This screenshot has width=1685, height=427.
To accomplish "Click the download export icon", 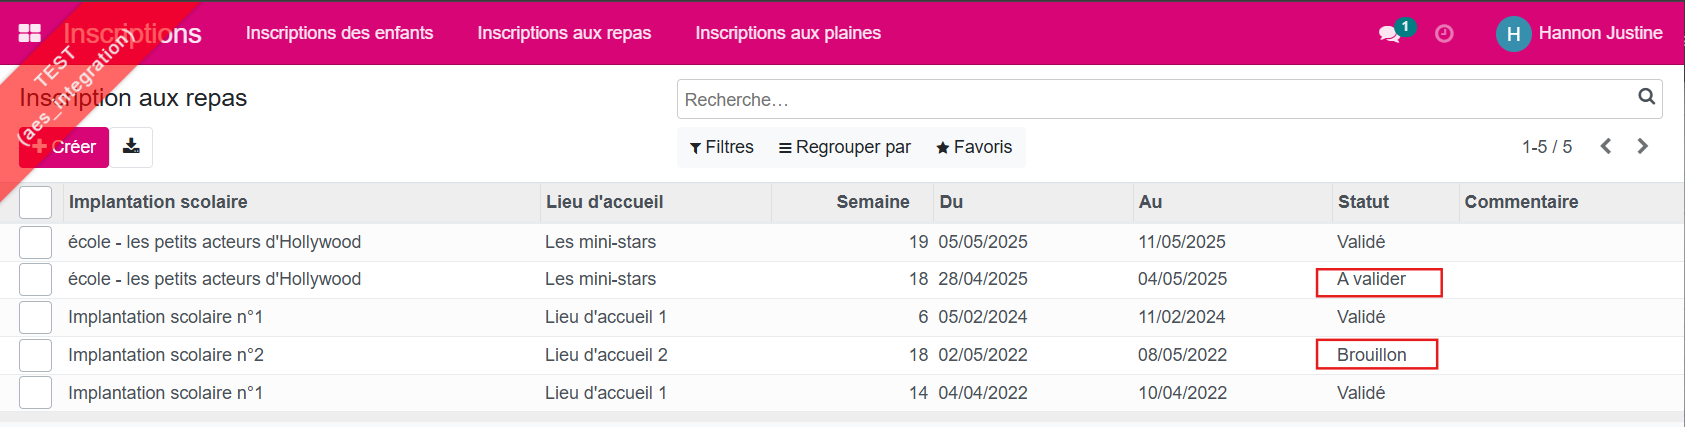I will [x=131, y=147].
